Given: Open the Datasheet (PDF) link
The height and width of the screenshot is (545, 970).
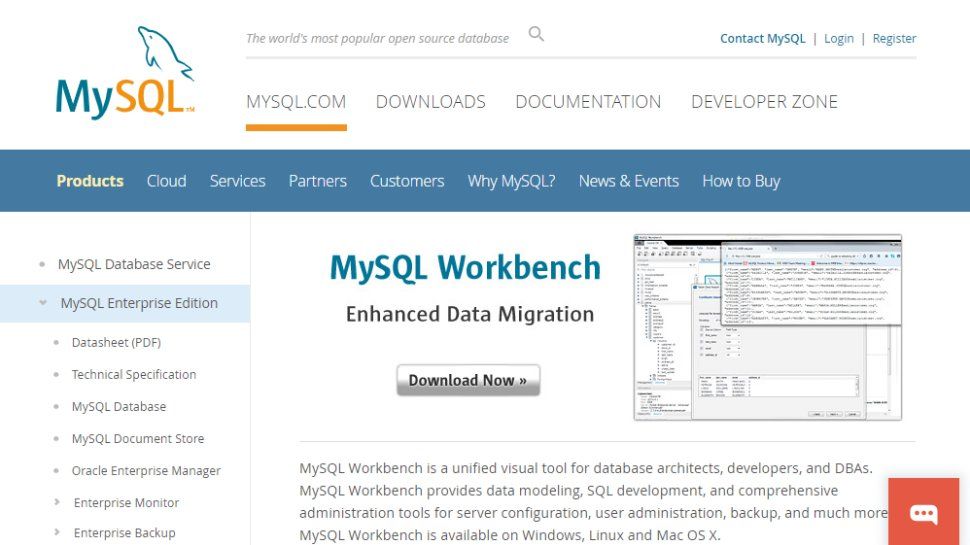Looking at the screenshot, I should [x=116, y=342].
